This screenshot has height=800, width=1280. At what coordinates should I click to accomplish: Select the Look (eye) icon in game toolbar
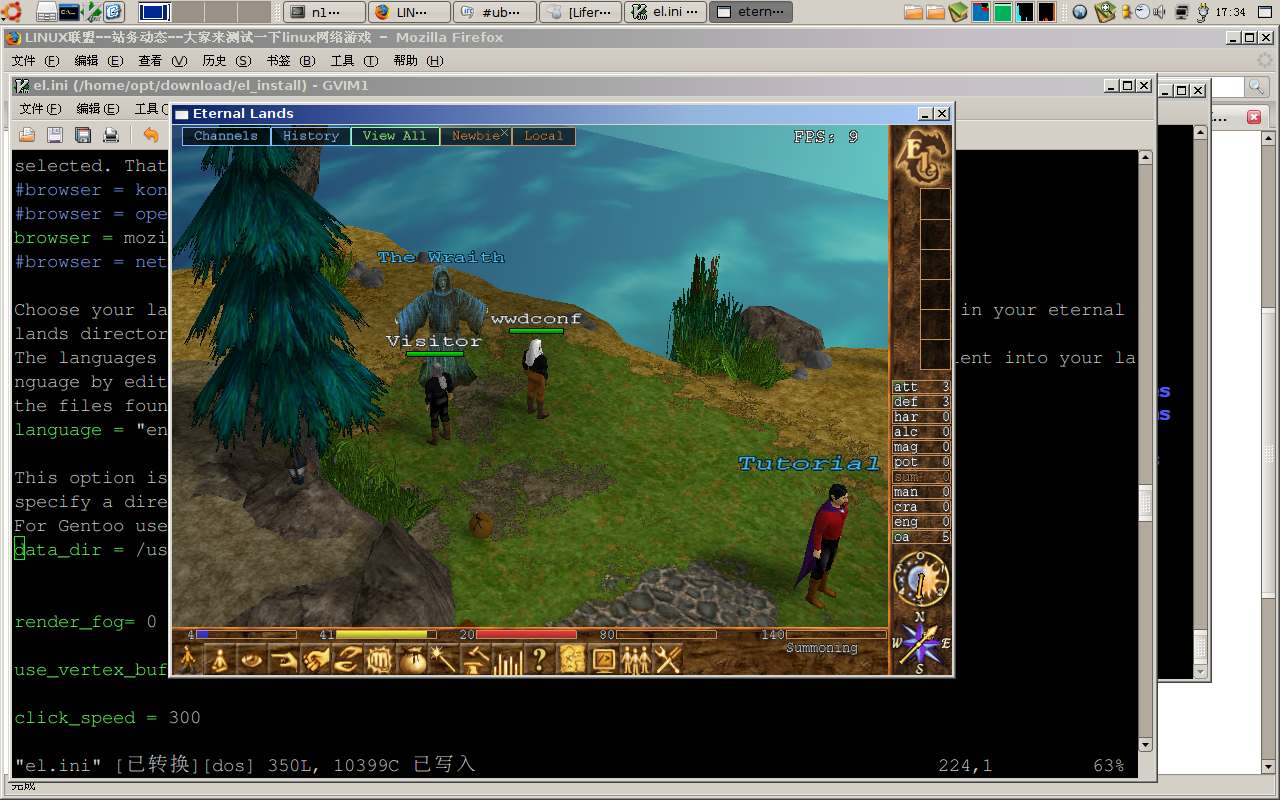tap(252, 660)
